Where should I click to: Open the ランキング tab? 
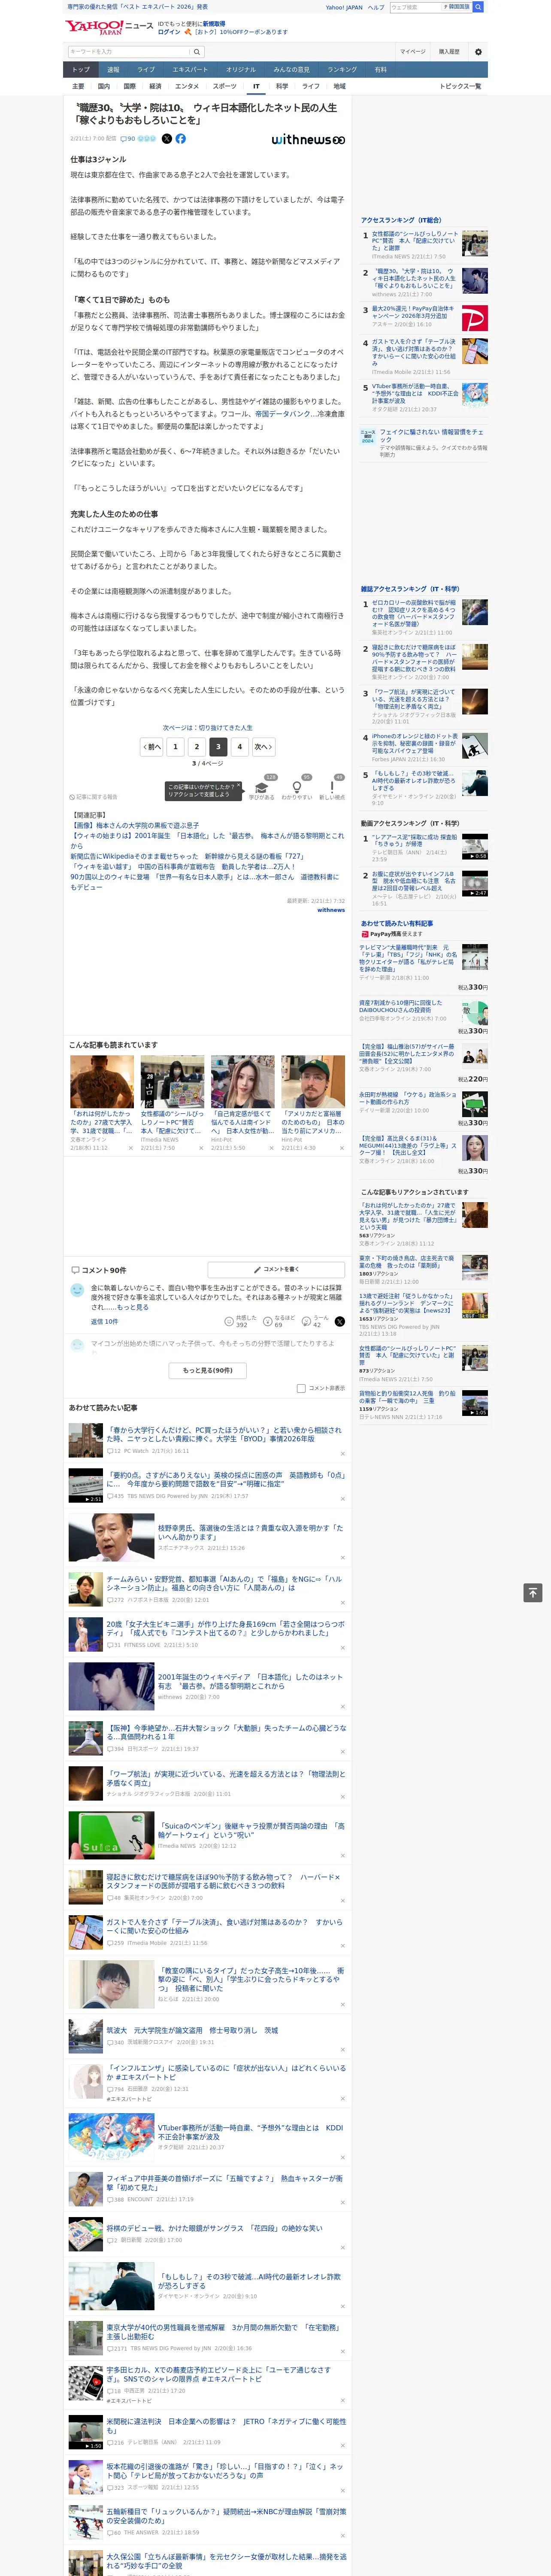[x=342, y=70]
